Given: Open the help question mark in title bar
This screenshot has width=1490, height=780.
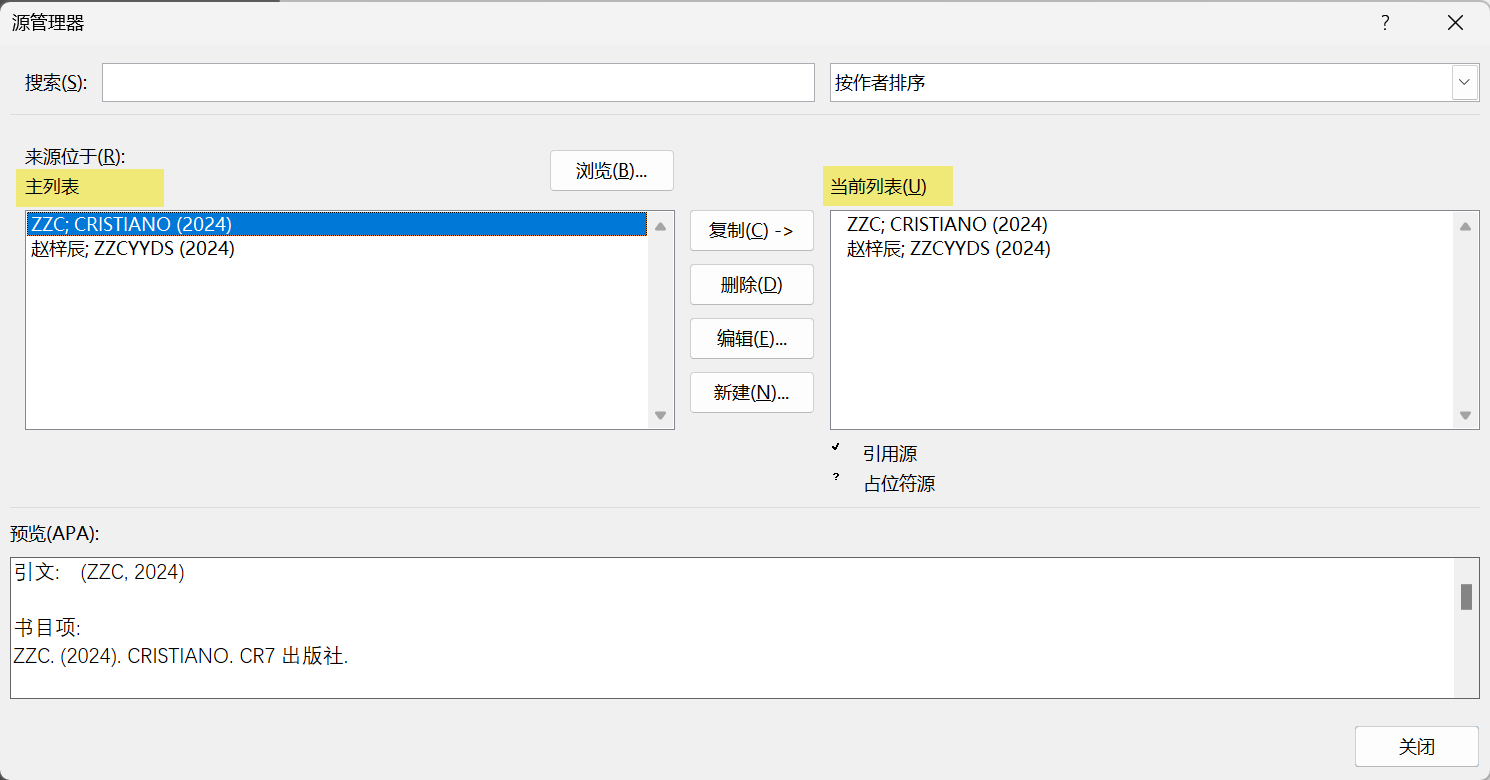Looking at the screenshot, I should pos(1385,23).
